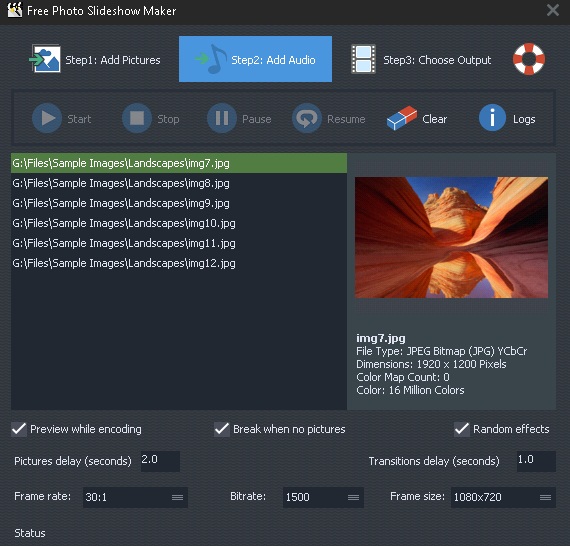Select img12.jpg in the file list
570x546 pixels.
point(179,263)
